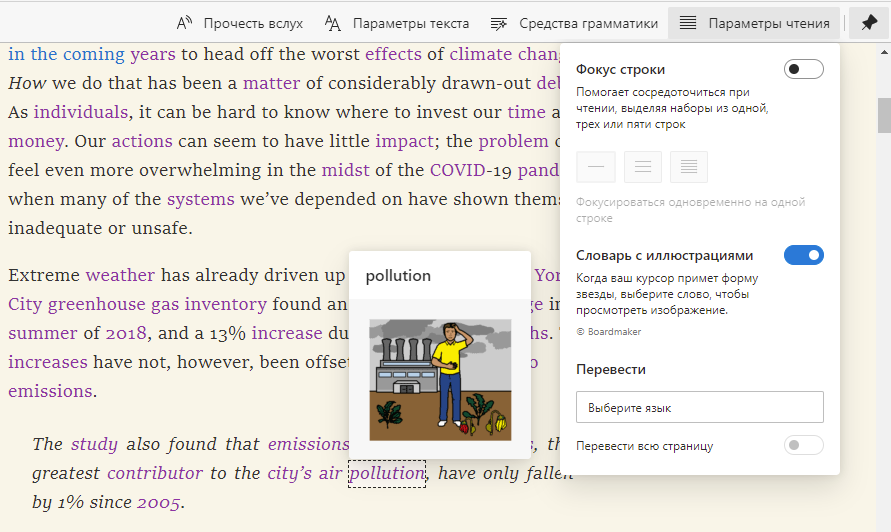
Task: Enable the Фокус строки toggle
Action: click(x=803, y=69)
